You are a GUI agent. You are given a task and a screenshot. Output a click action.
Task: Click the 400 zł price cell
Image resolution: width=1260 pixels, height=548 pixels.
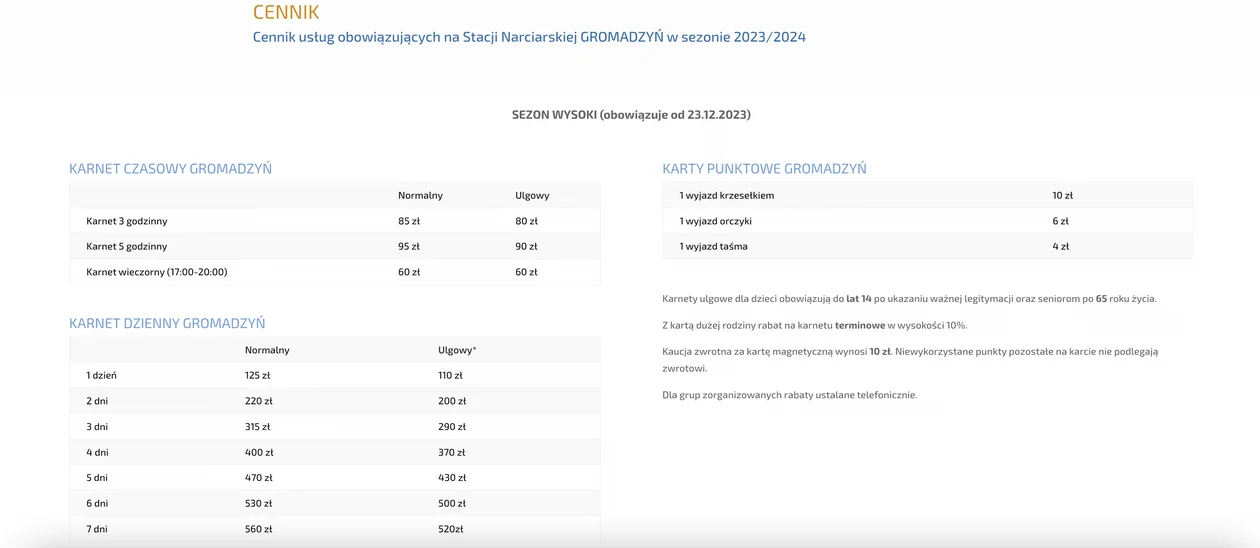259,452
